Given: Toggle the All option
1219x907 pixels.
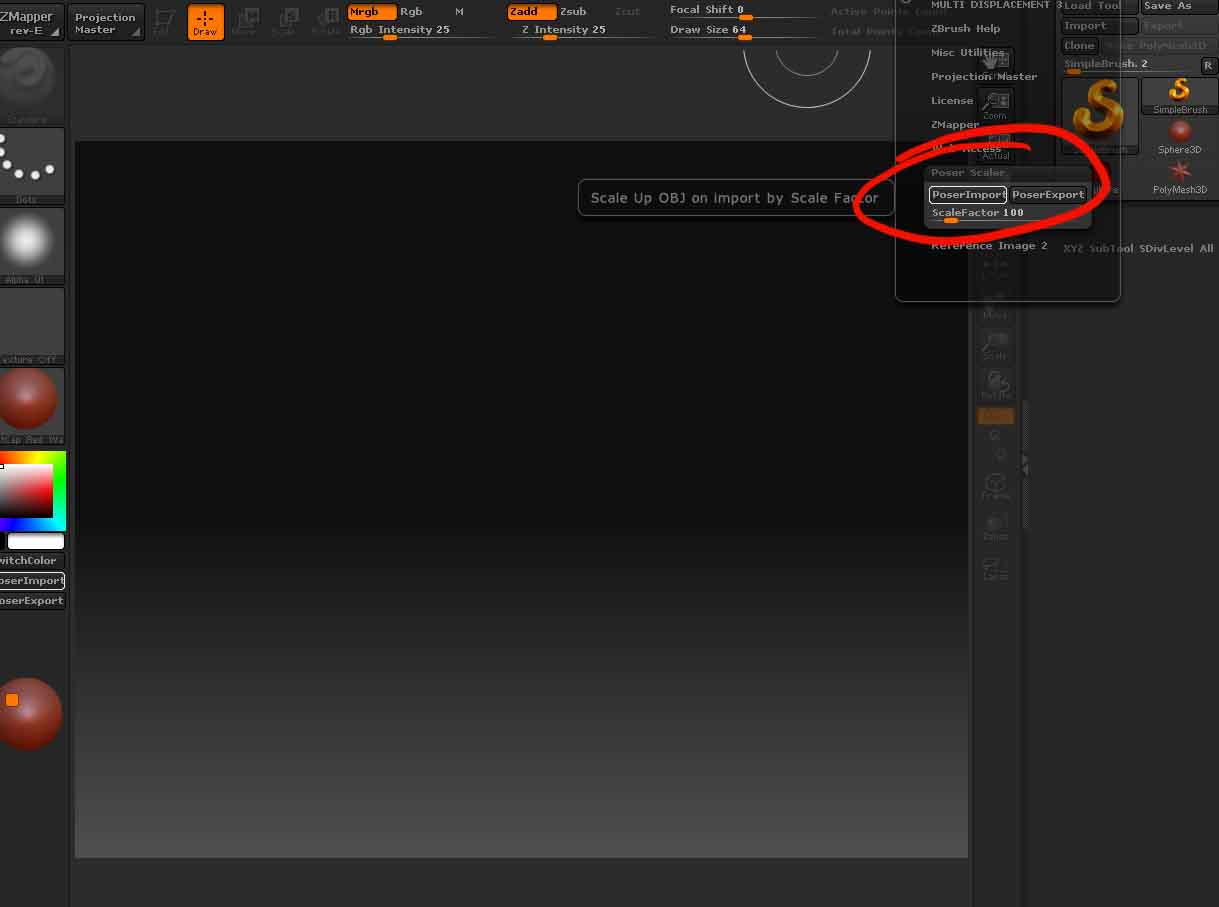Looking at the screenshot, I should coord(1206,248).
